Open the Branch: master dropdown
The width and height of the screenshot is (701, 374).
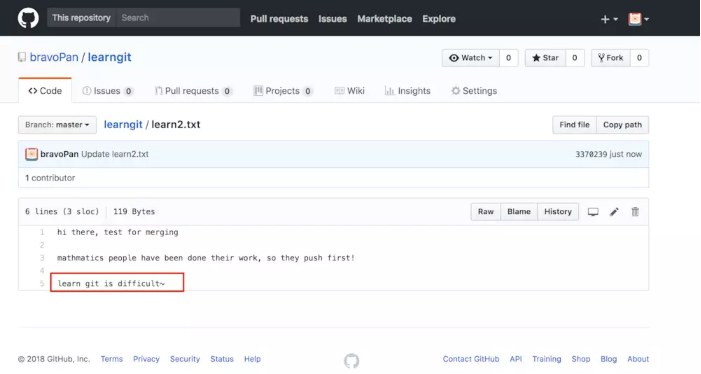(57, 125)
